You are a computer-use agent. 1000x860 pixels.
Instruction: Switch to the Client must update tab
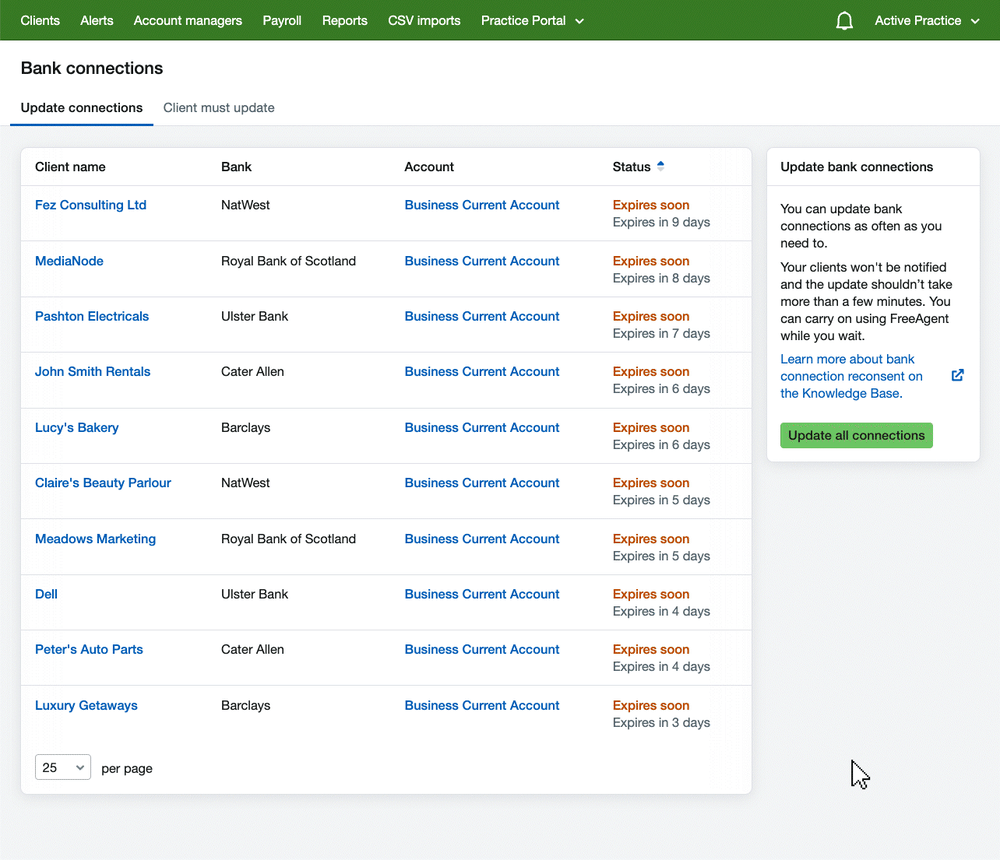coord(219,108)
